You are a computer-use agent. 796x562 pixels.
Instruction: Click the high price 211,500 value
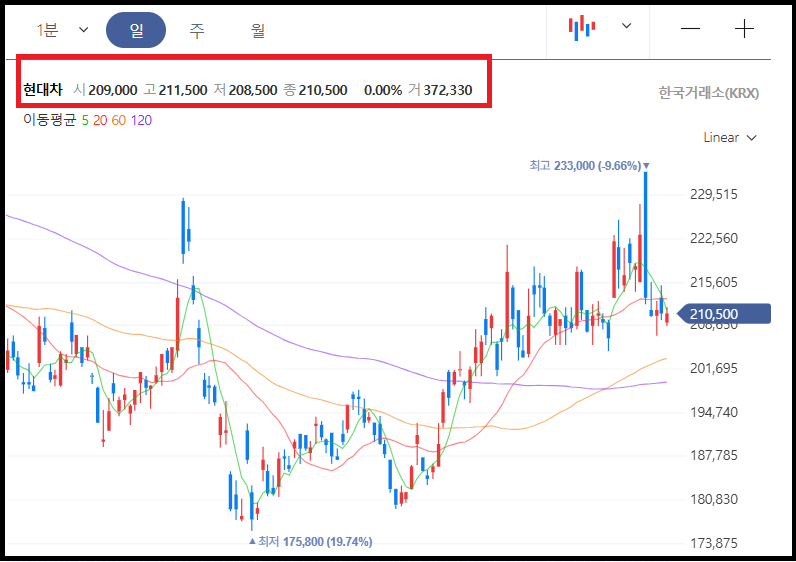183,90
